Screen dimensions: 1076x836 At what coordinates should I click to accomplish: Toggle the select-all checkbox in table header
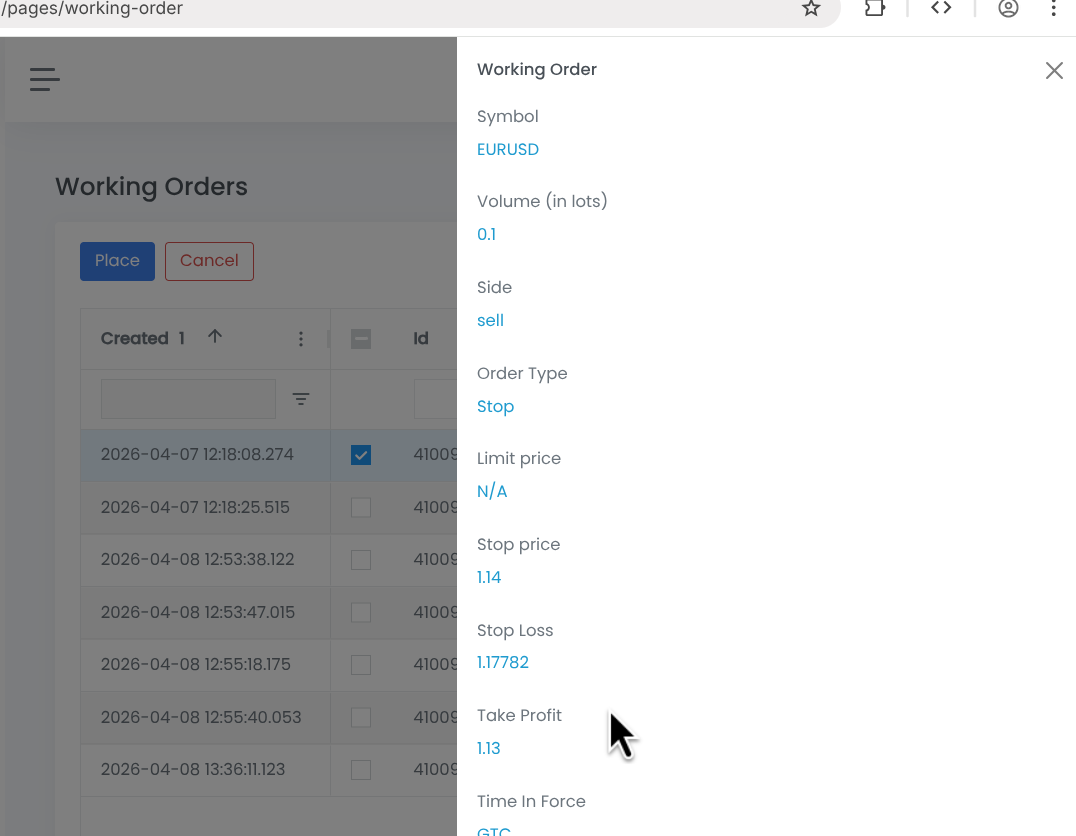(x=361, y=339)
